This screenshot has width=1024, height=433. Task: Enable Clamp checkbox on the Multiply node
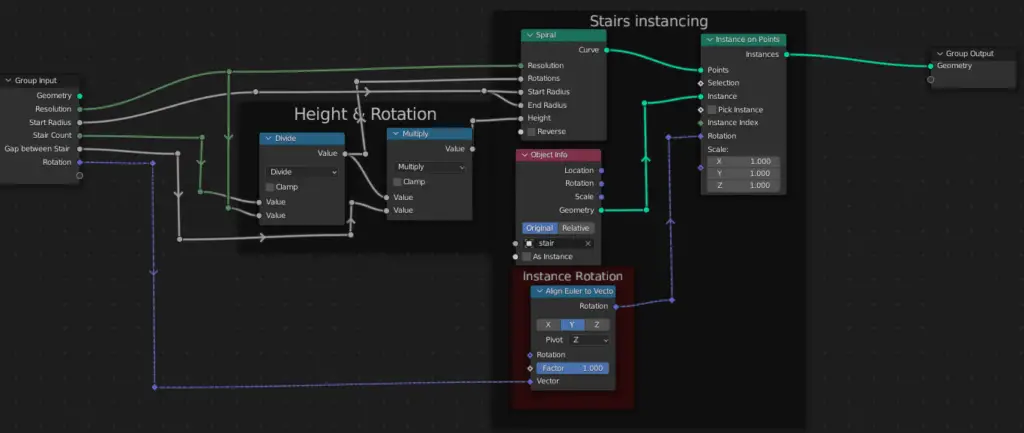click(x=397, y=182)
